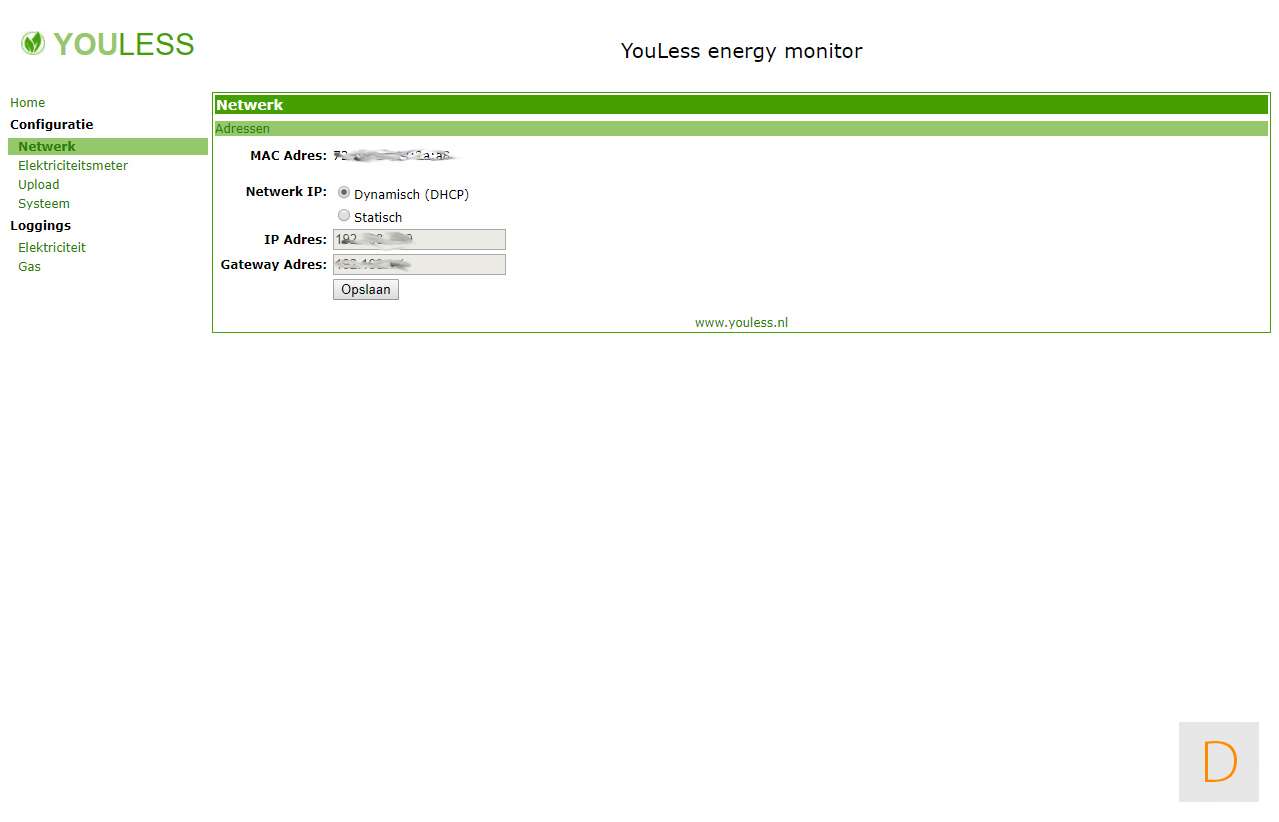Click the YouLess leaf logo icon
This screenshot has height=822, width=1279.
33,43
